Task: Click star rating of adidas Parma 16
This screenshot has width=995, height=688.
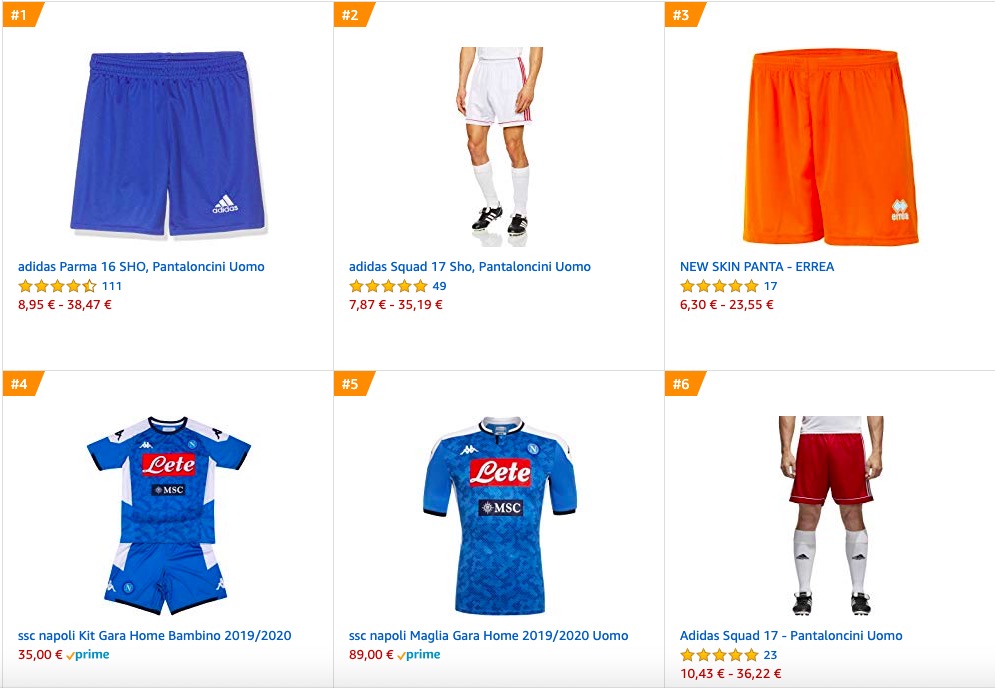Action: click(x=57, y=286)
